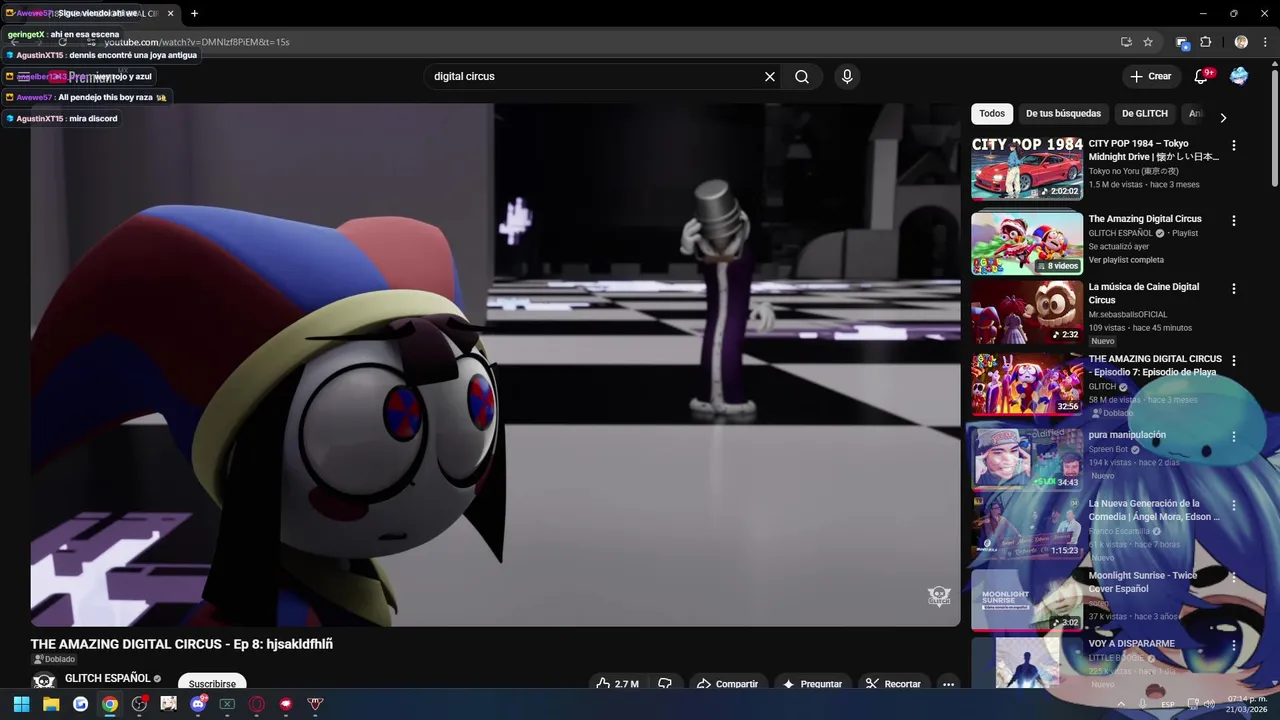Screen dimensions: 1280x720
Task: Open the Chrome profile avatar
Action: click(1241, 42)
